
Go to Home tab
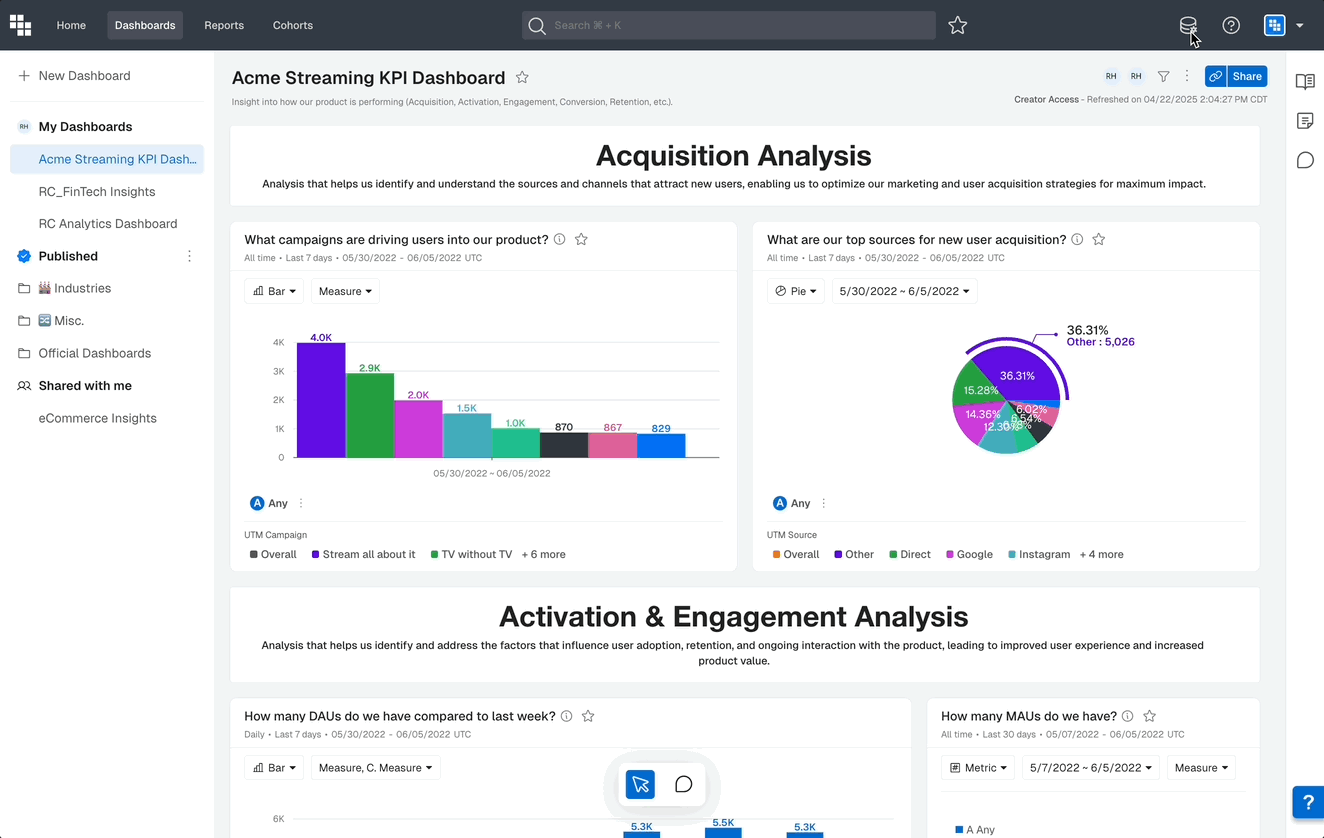[71, 25]
